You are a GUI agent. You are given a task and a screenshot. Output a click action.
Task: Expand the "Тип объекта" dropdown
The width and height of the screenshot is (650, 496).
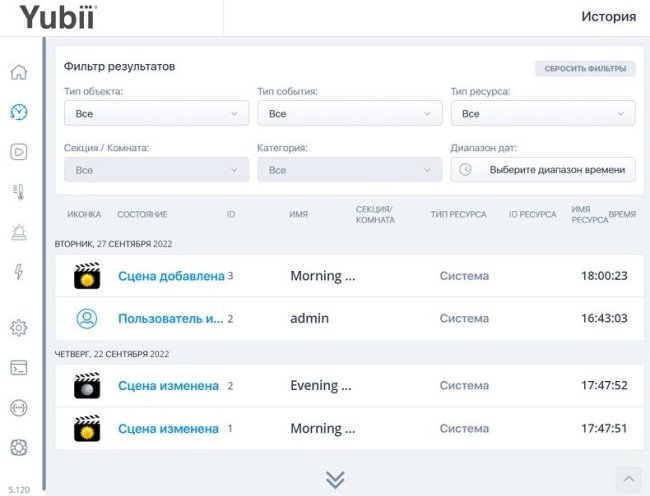click(156, 114)
